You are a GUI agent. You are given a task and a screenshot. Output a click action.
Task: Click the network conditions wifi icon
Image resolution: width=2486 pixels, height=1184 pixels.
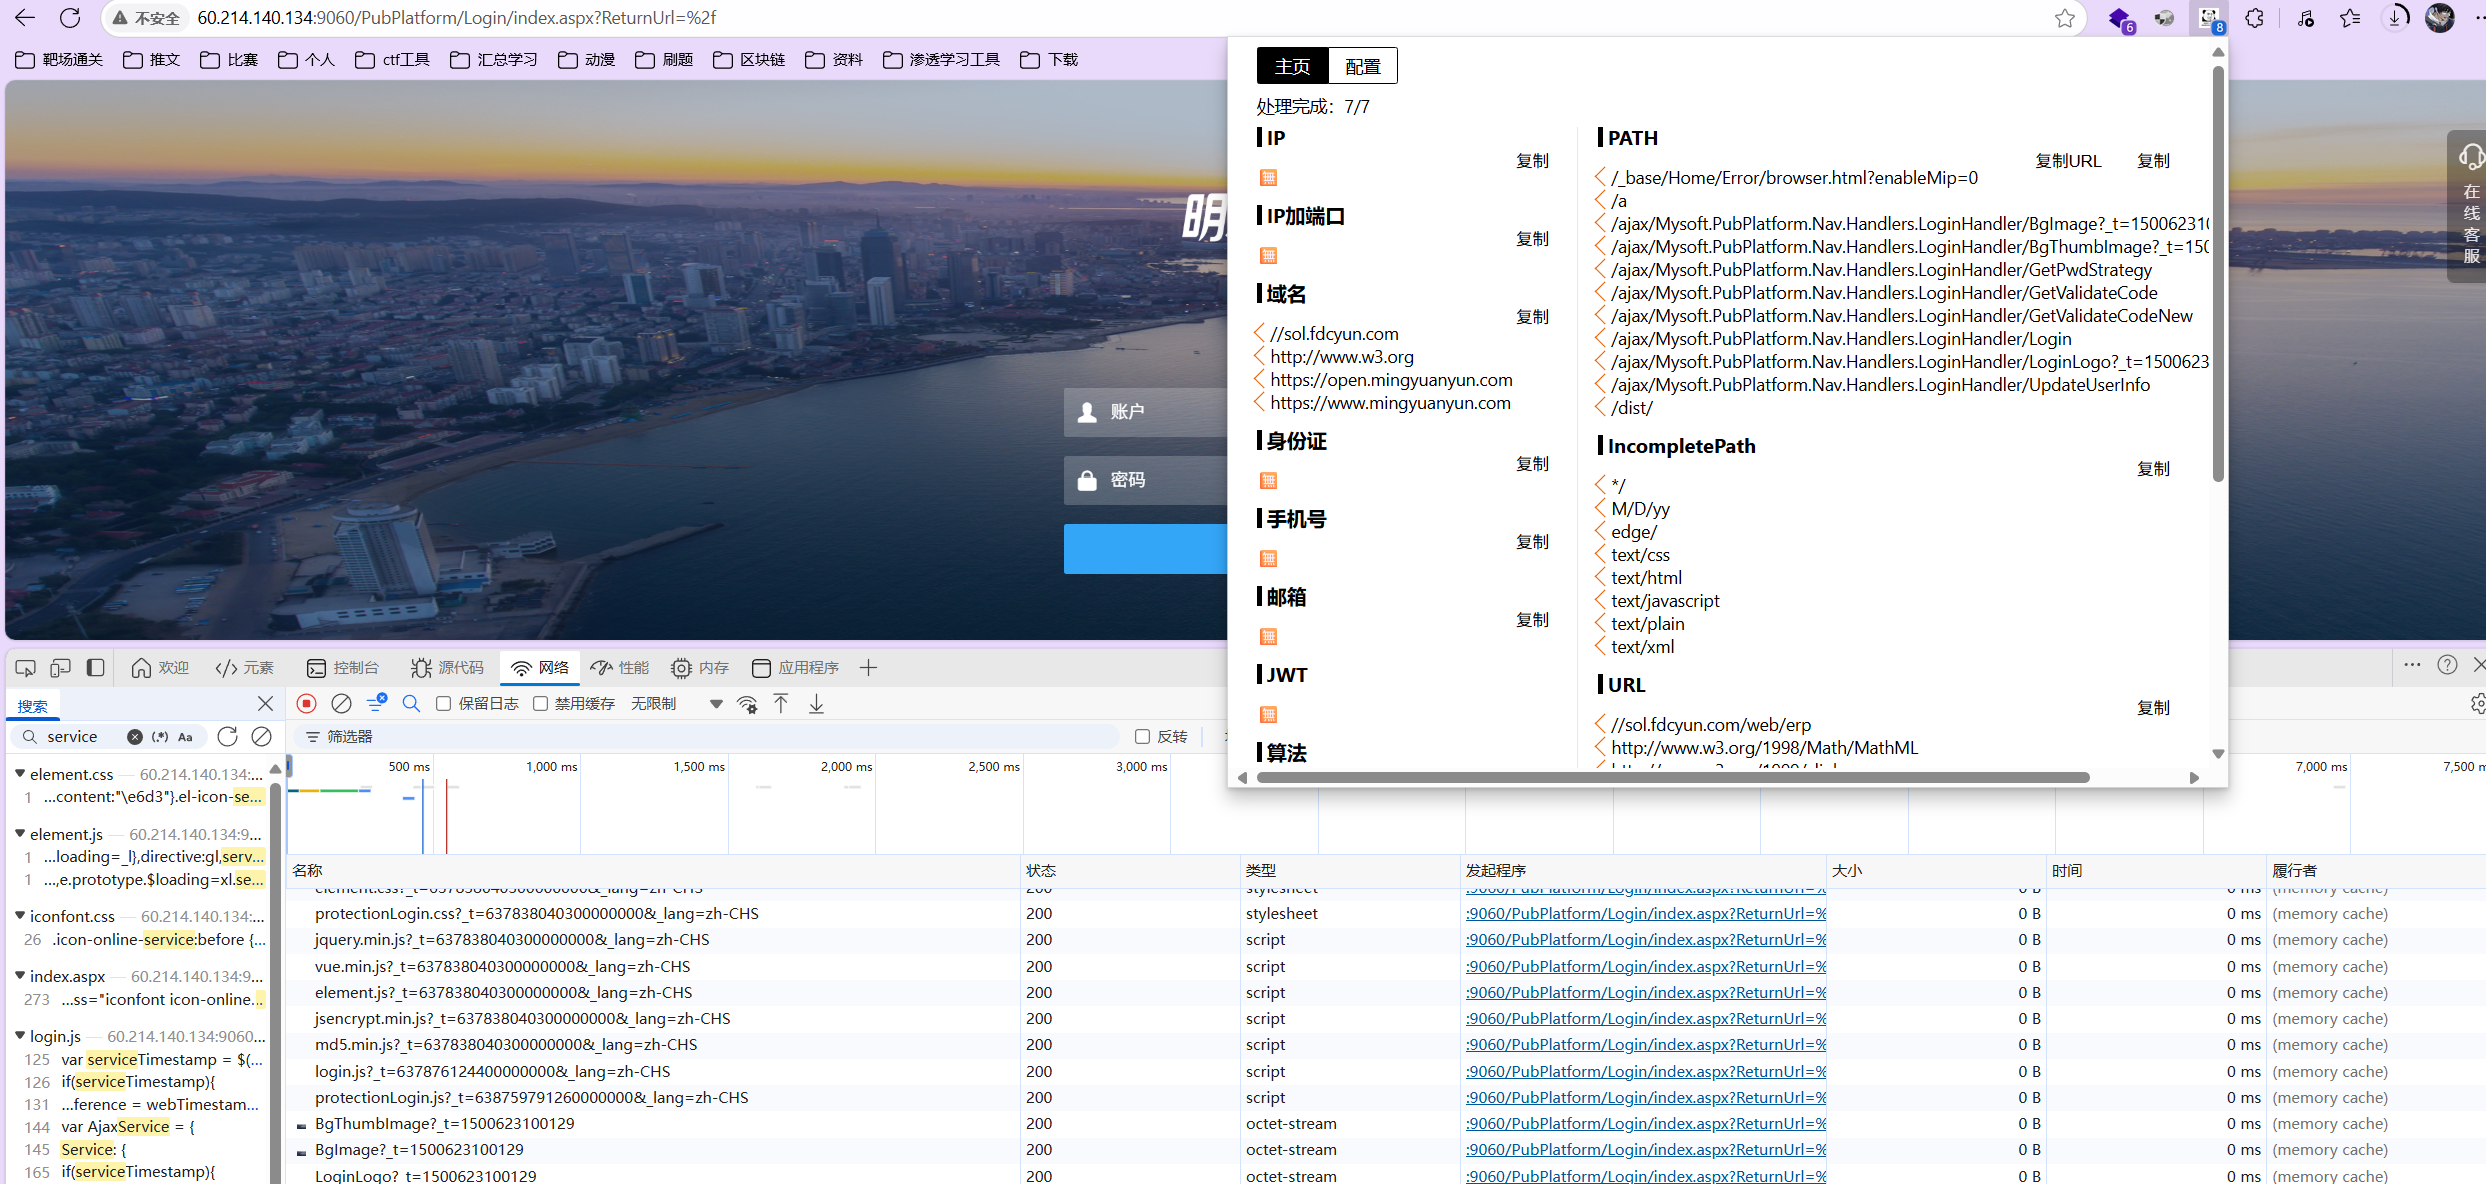(747, 704)
